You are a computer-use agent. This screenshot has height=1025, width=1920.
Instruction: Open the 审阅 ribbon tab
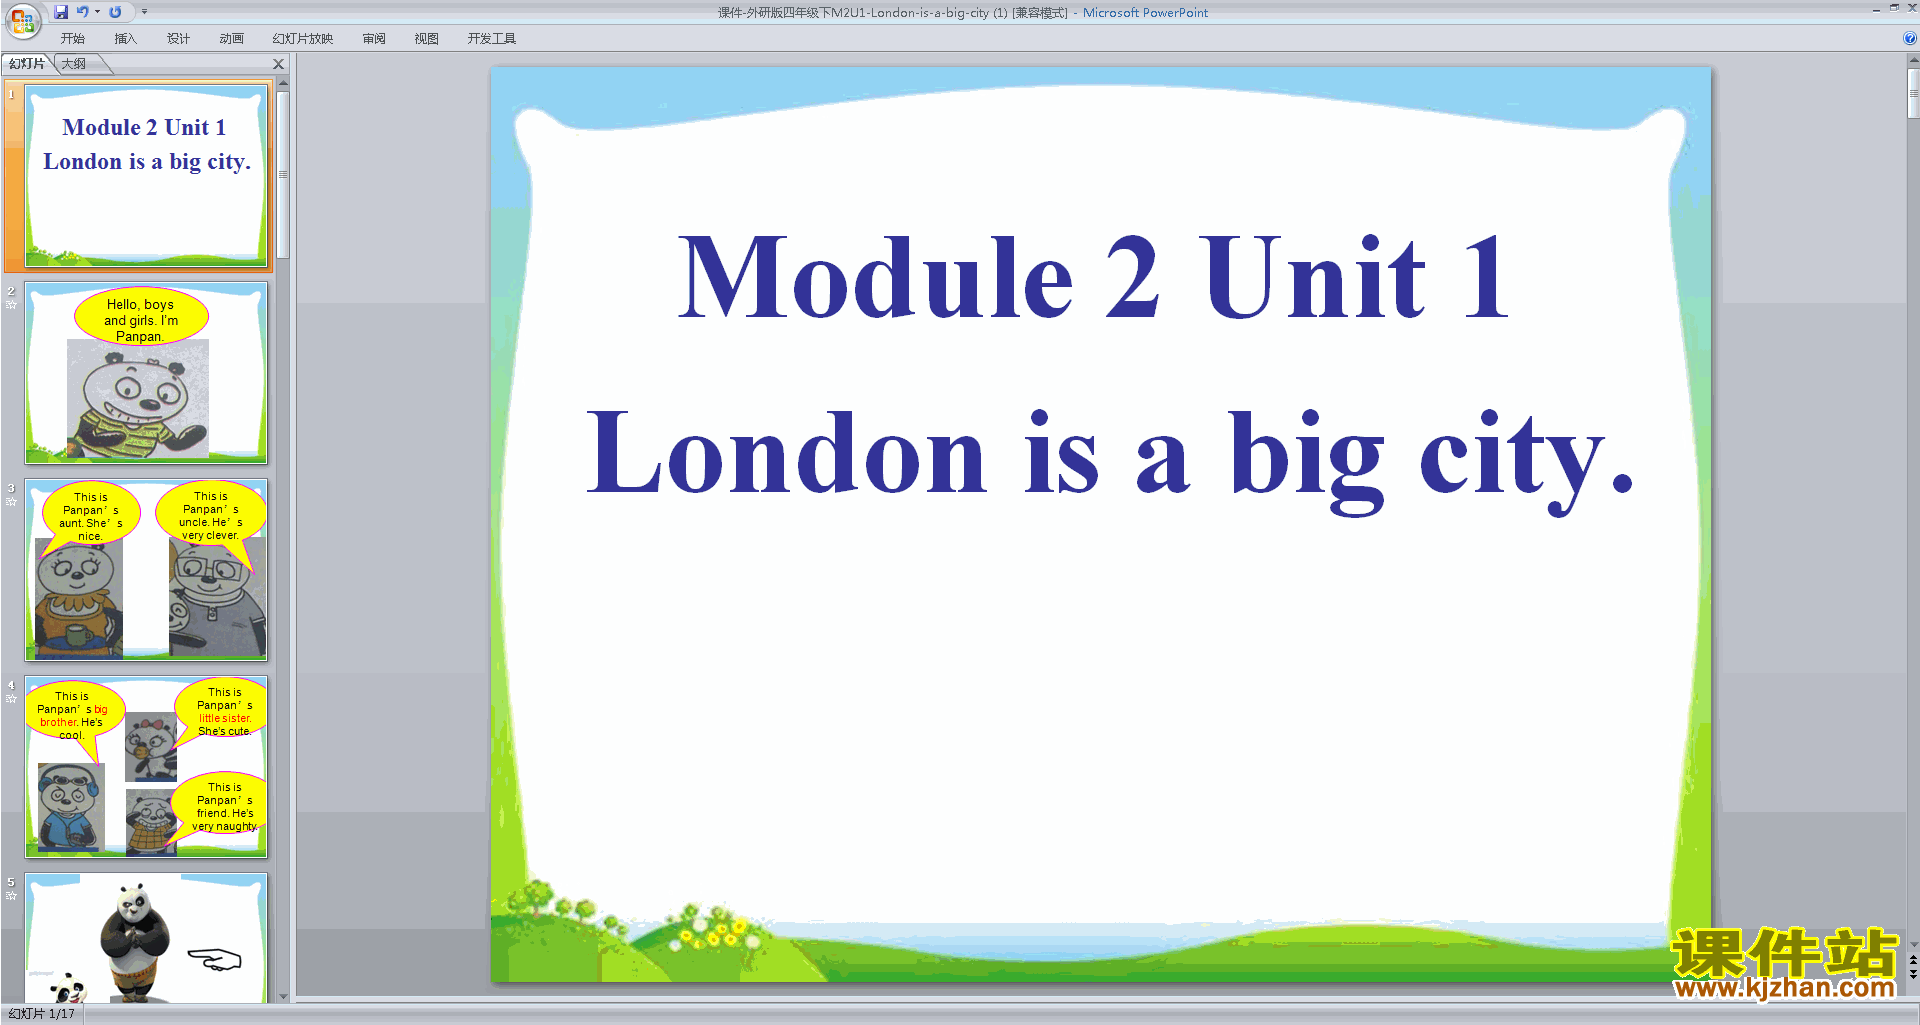coord(374,39)
